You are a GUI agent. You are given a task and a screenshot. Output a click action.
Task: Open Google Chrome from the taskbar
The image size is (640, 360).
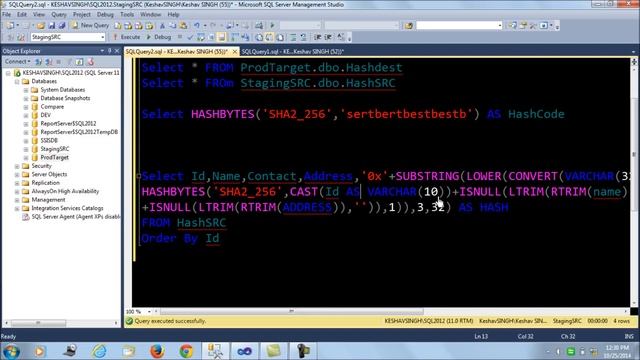(x=187, y=351)
